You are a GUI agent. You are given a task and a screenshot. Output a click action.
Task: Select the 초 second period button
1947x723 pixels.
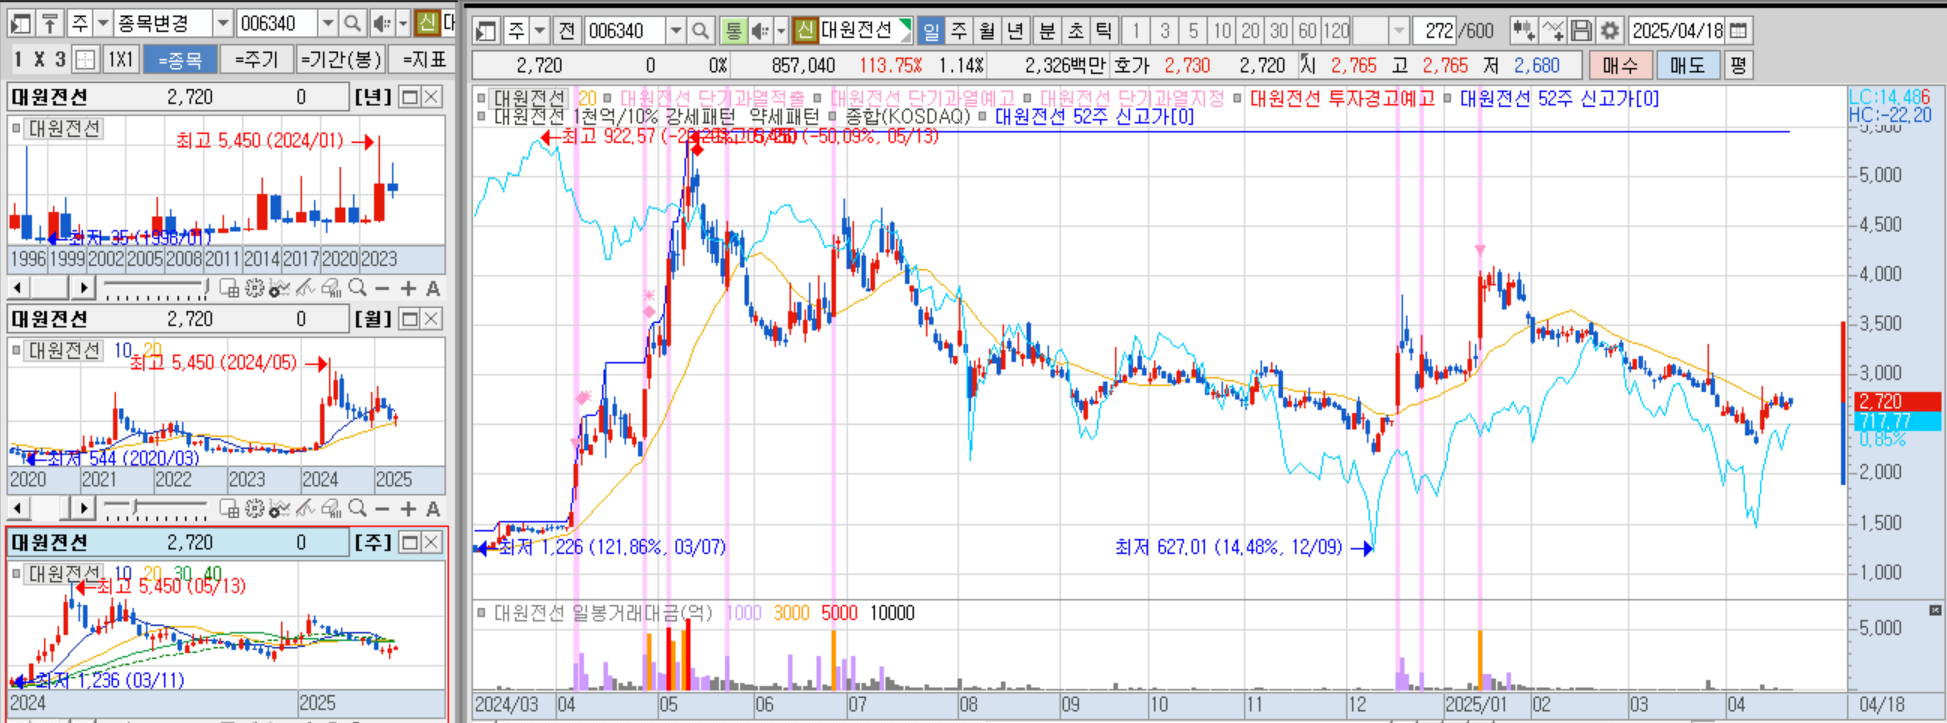[x=1075, y=31]
